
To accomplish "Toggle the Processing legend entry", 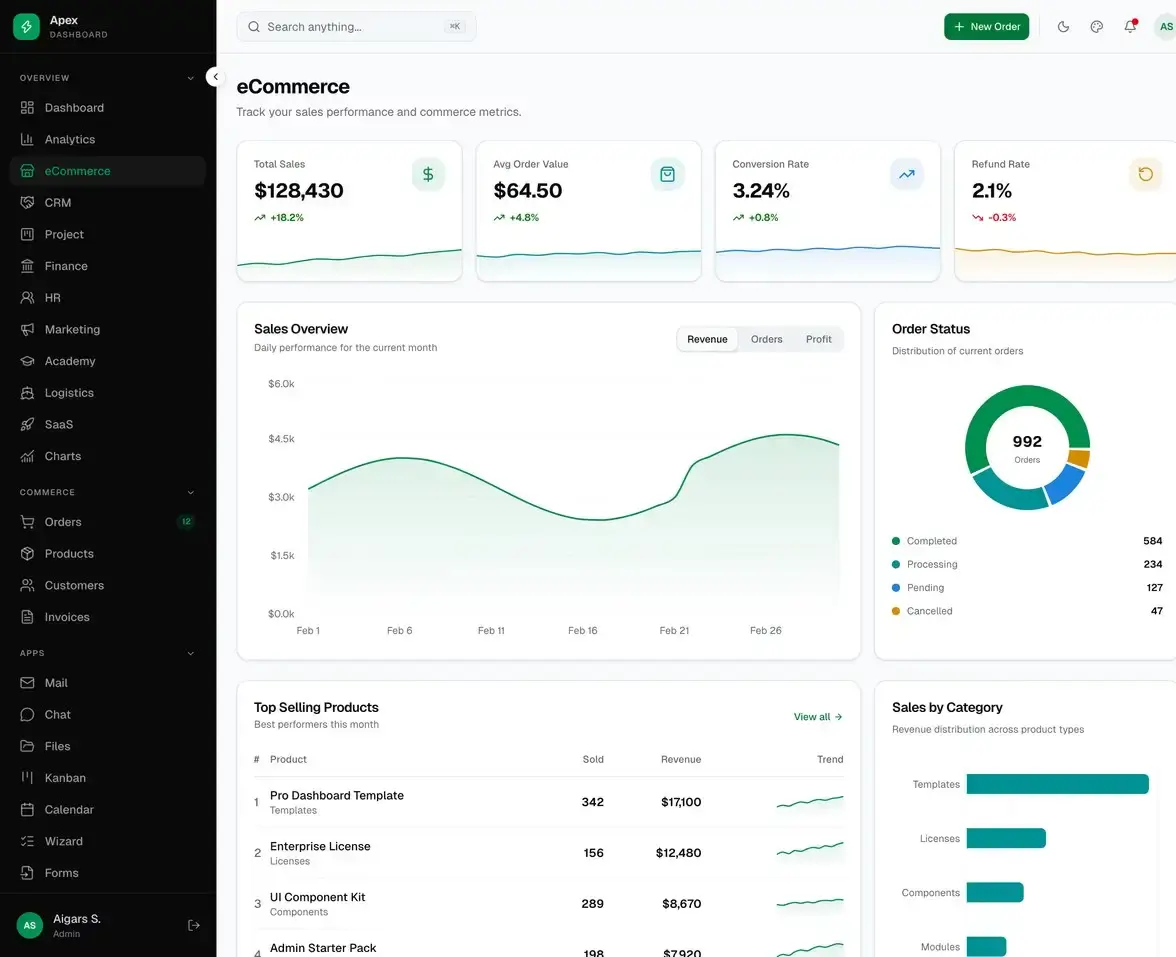I will coord(924,565).
